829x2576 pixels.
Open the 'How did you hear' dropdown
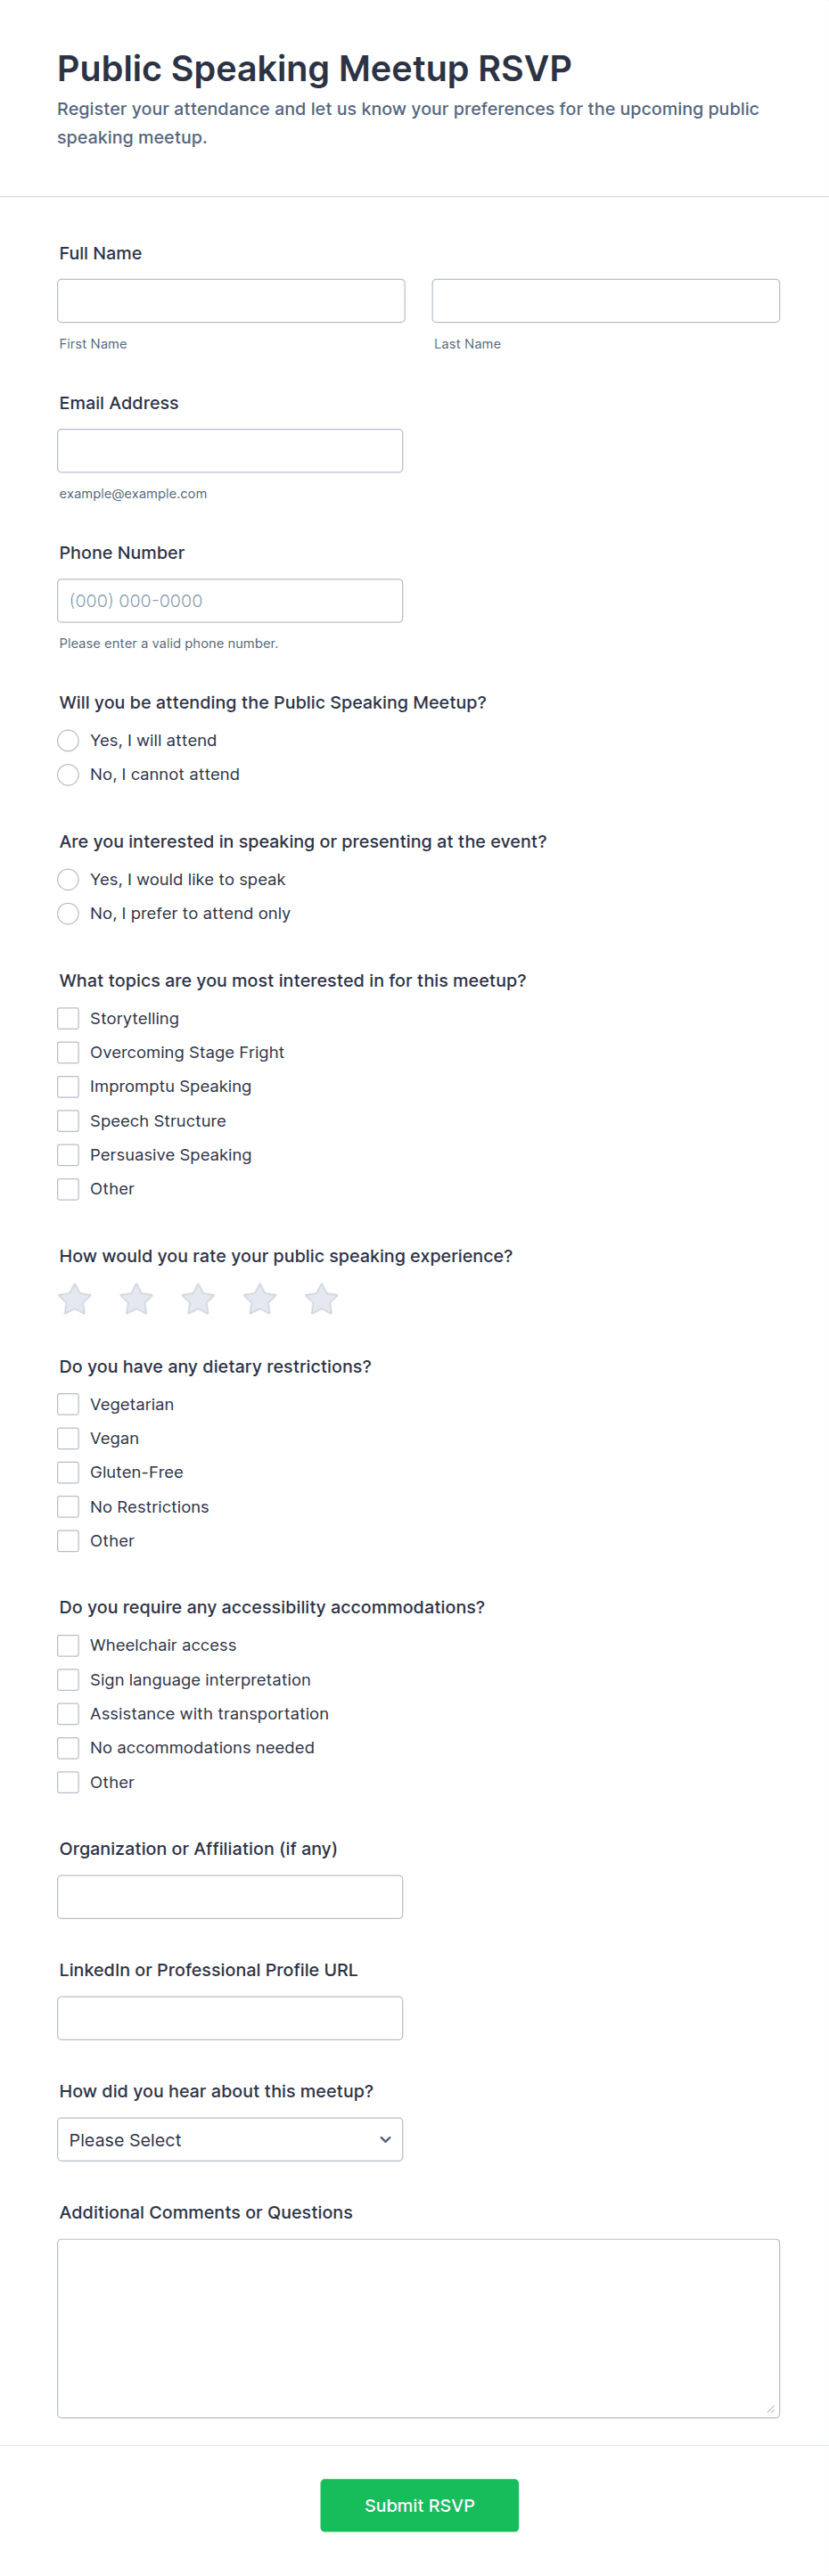pyautogui.click(x=230, y=2139)
